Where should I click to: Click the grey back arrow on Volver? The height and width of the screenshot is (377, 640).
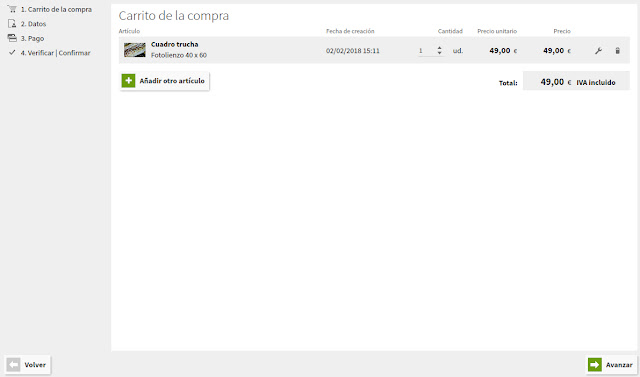[13, 364]
